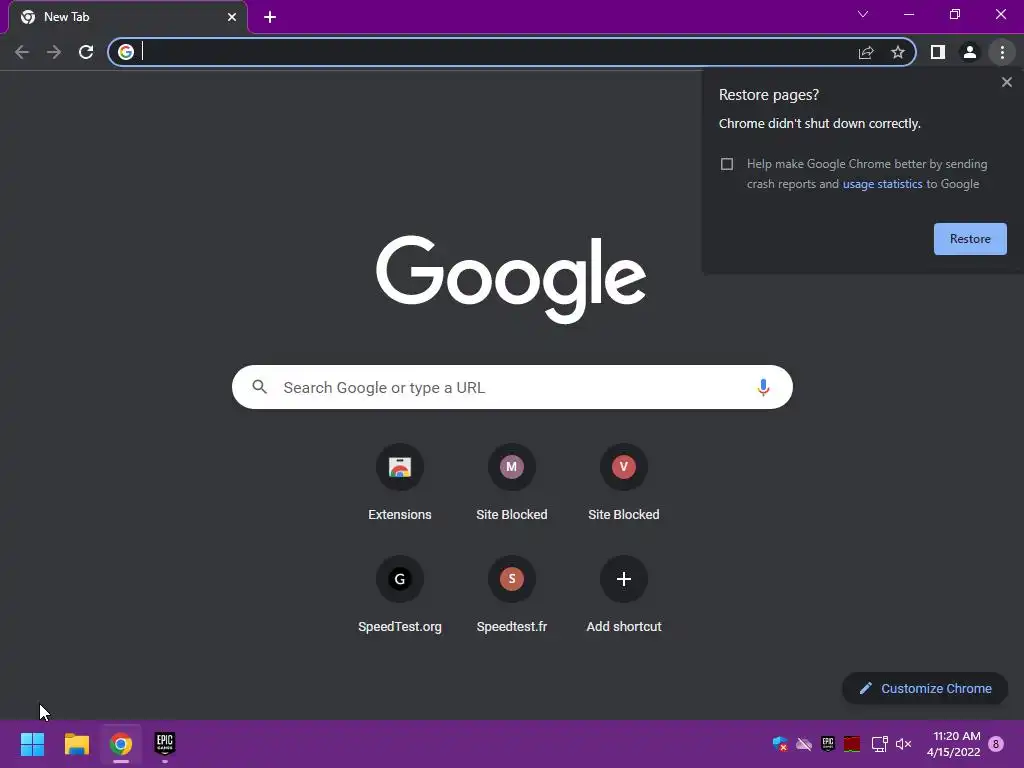
Task: Open the clock showing 11:20 AM
Action: pyautogui.click(x=953, y=744)
